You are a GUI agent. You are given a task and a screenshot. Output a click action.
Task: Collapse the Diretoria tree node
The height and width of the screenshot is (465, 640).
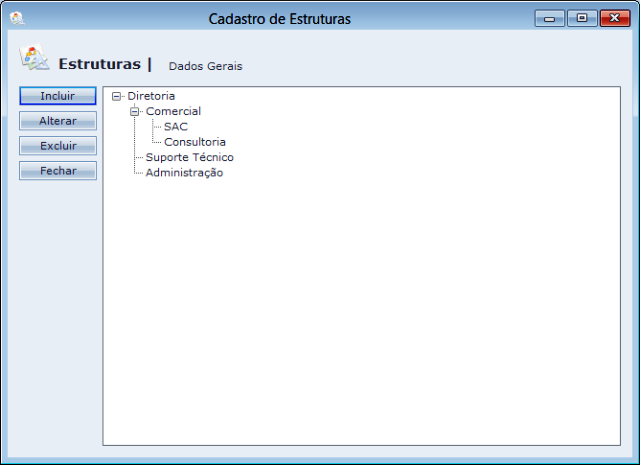click(x=116, y=96)
